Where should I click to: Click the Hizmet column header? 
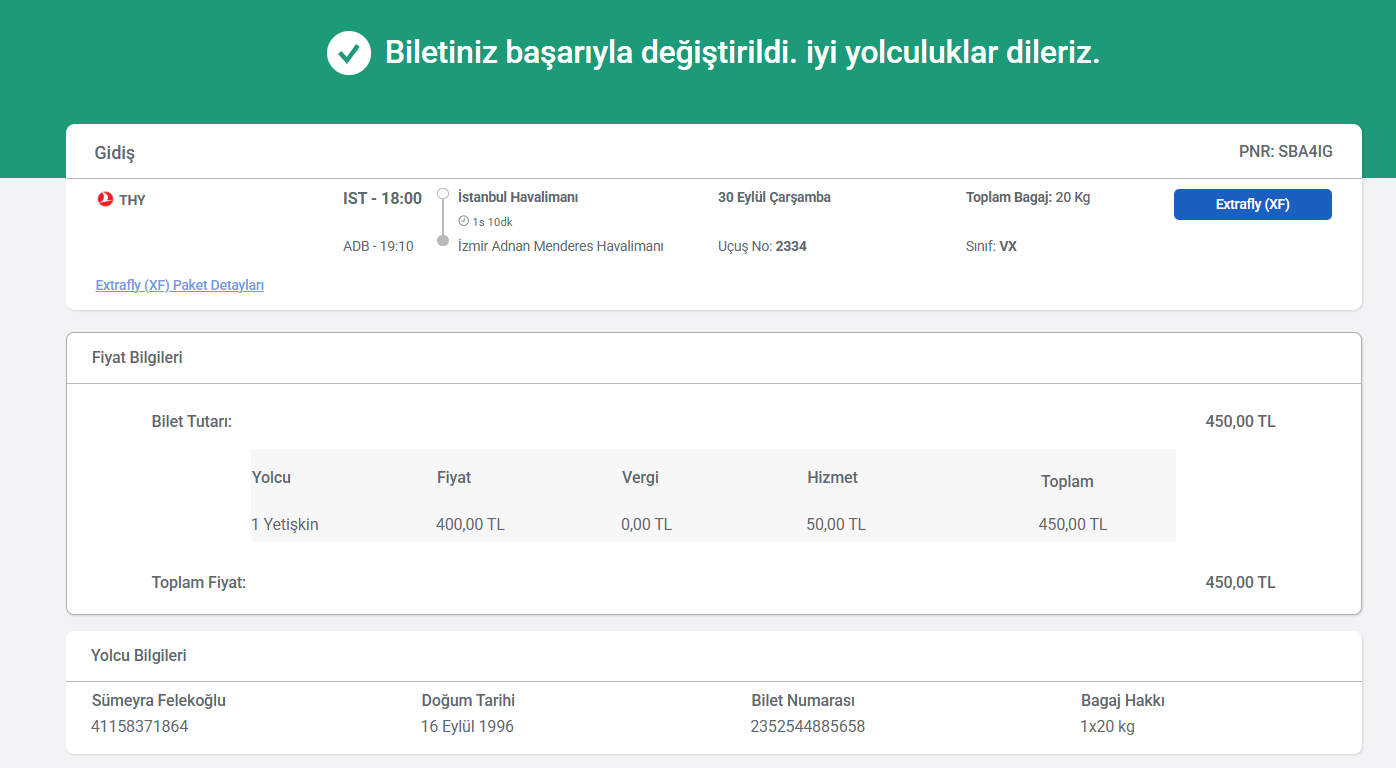coord(832,477)
